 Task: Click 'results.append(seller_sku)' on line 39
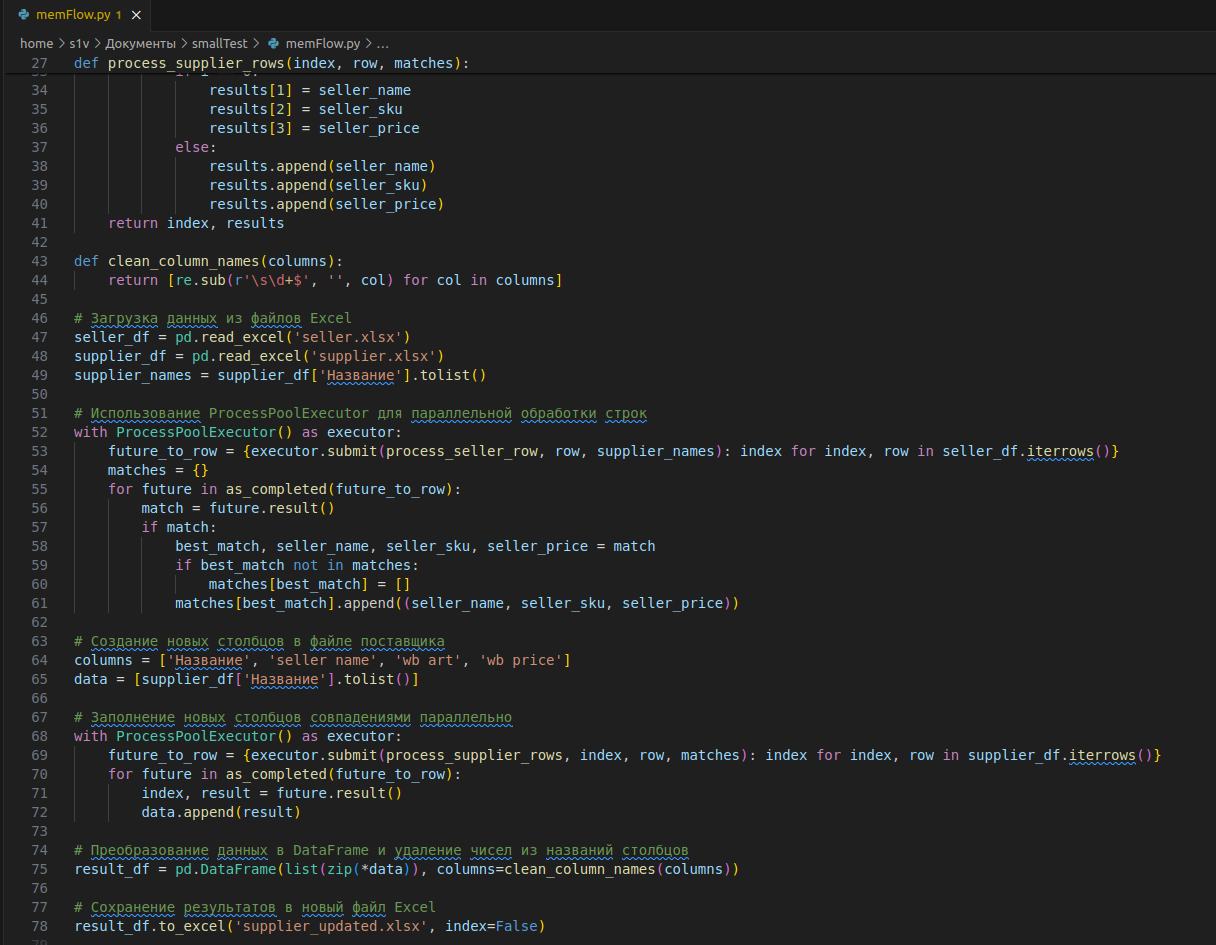tap(318, 185)
